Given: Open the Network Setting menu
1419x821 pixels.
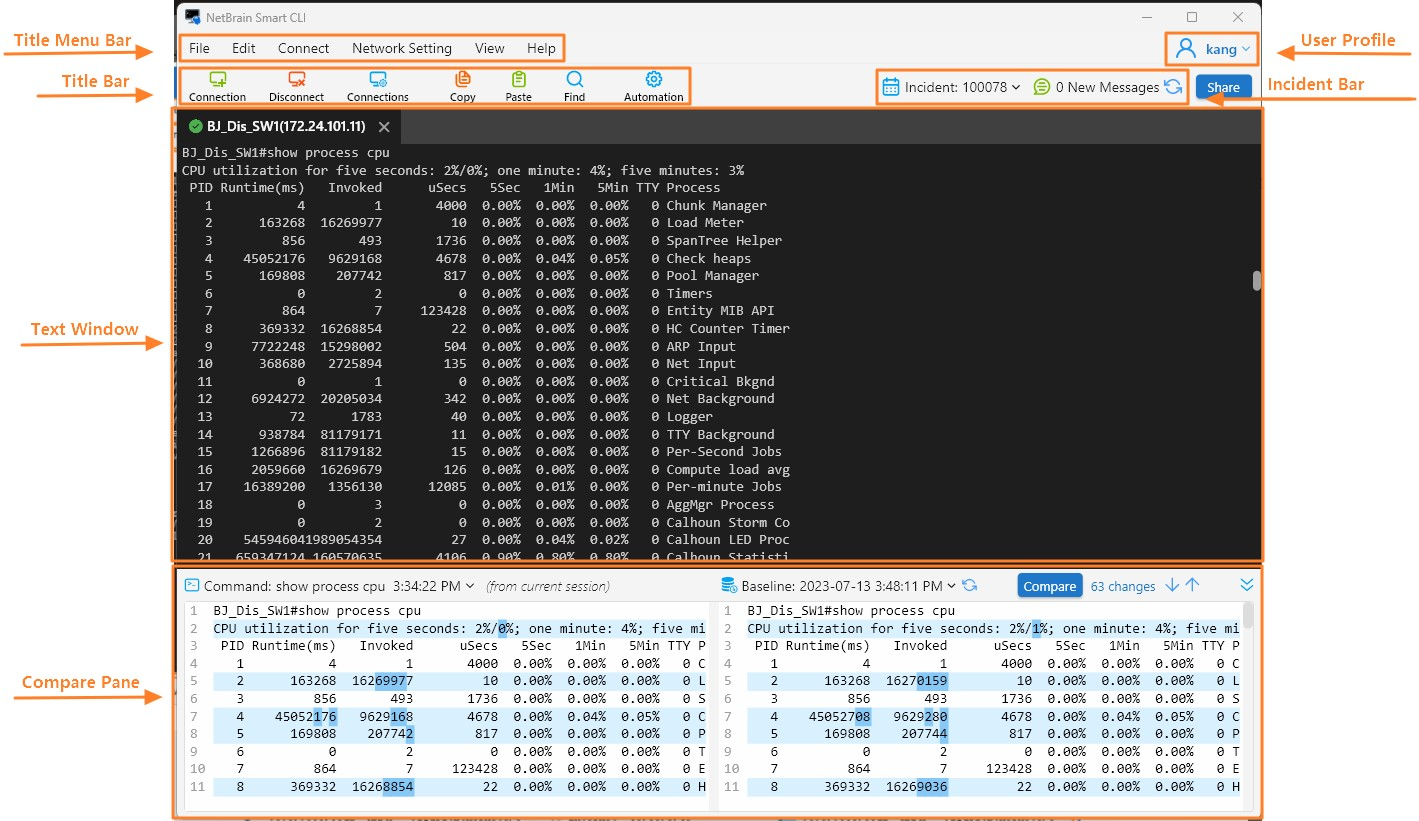Looking at the screenshot, I should (401, 48).
